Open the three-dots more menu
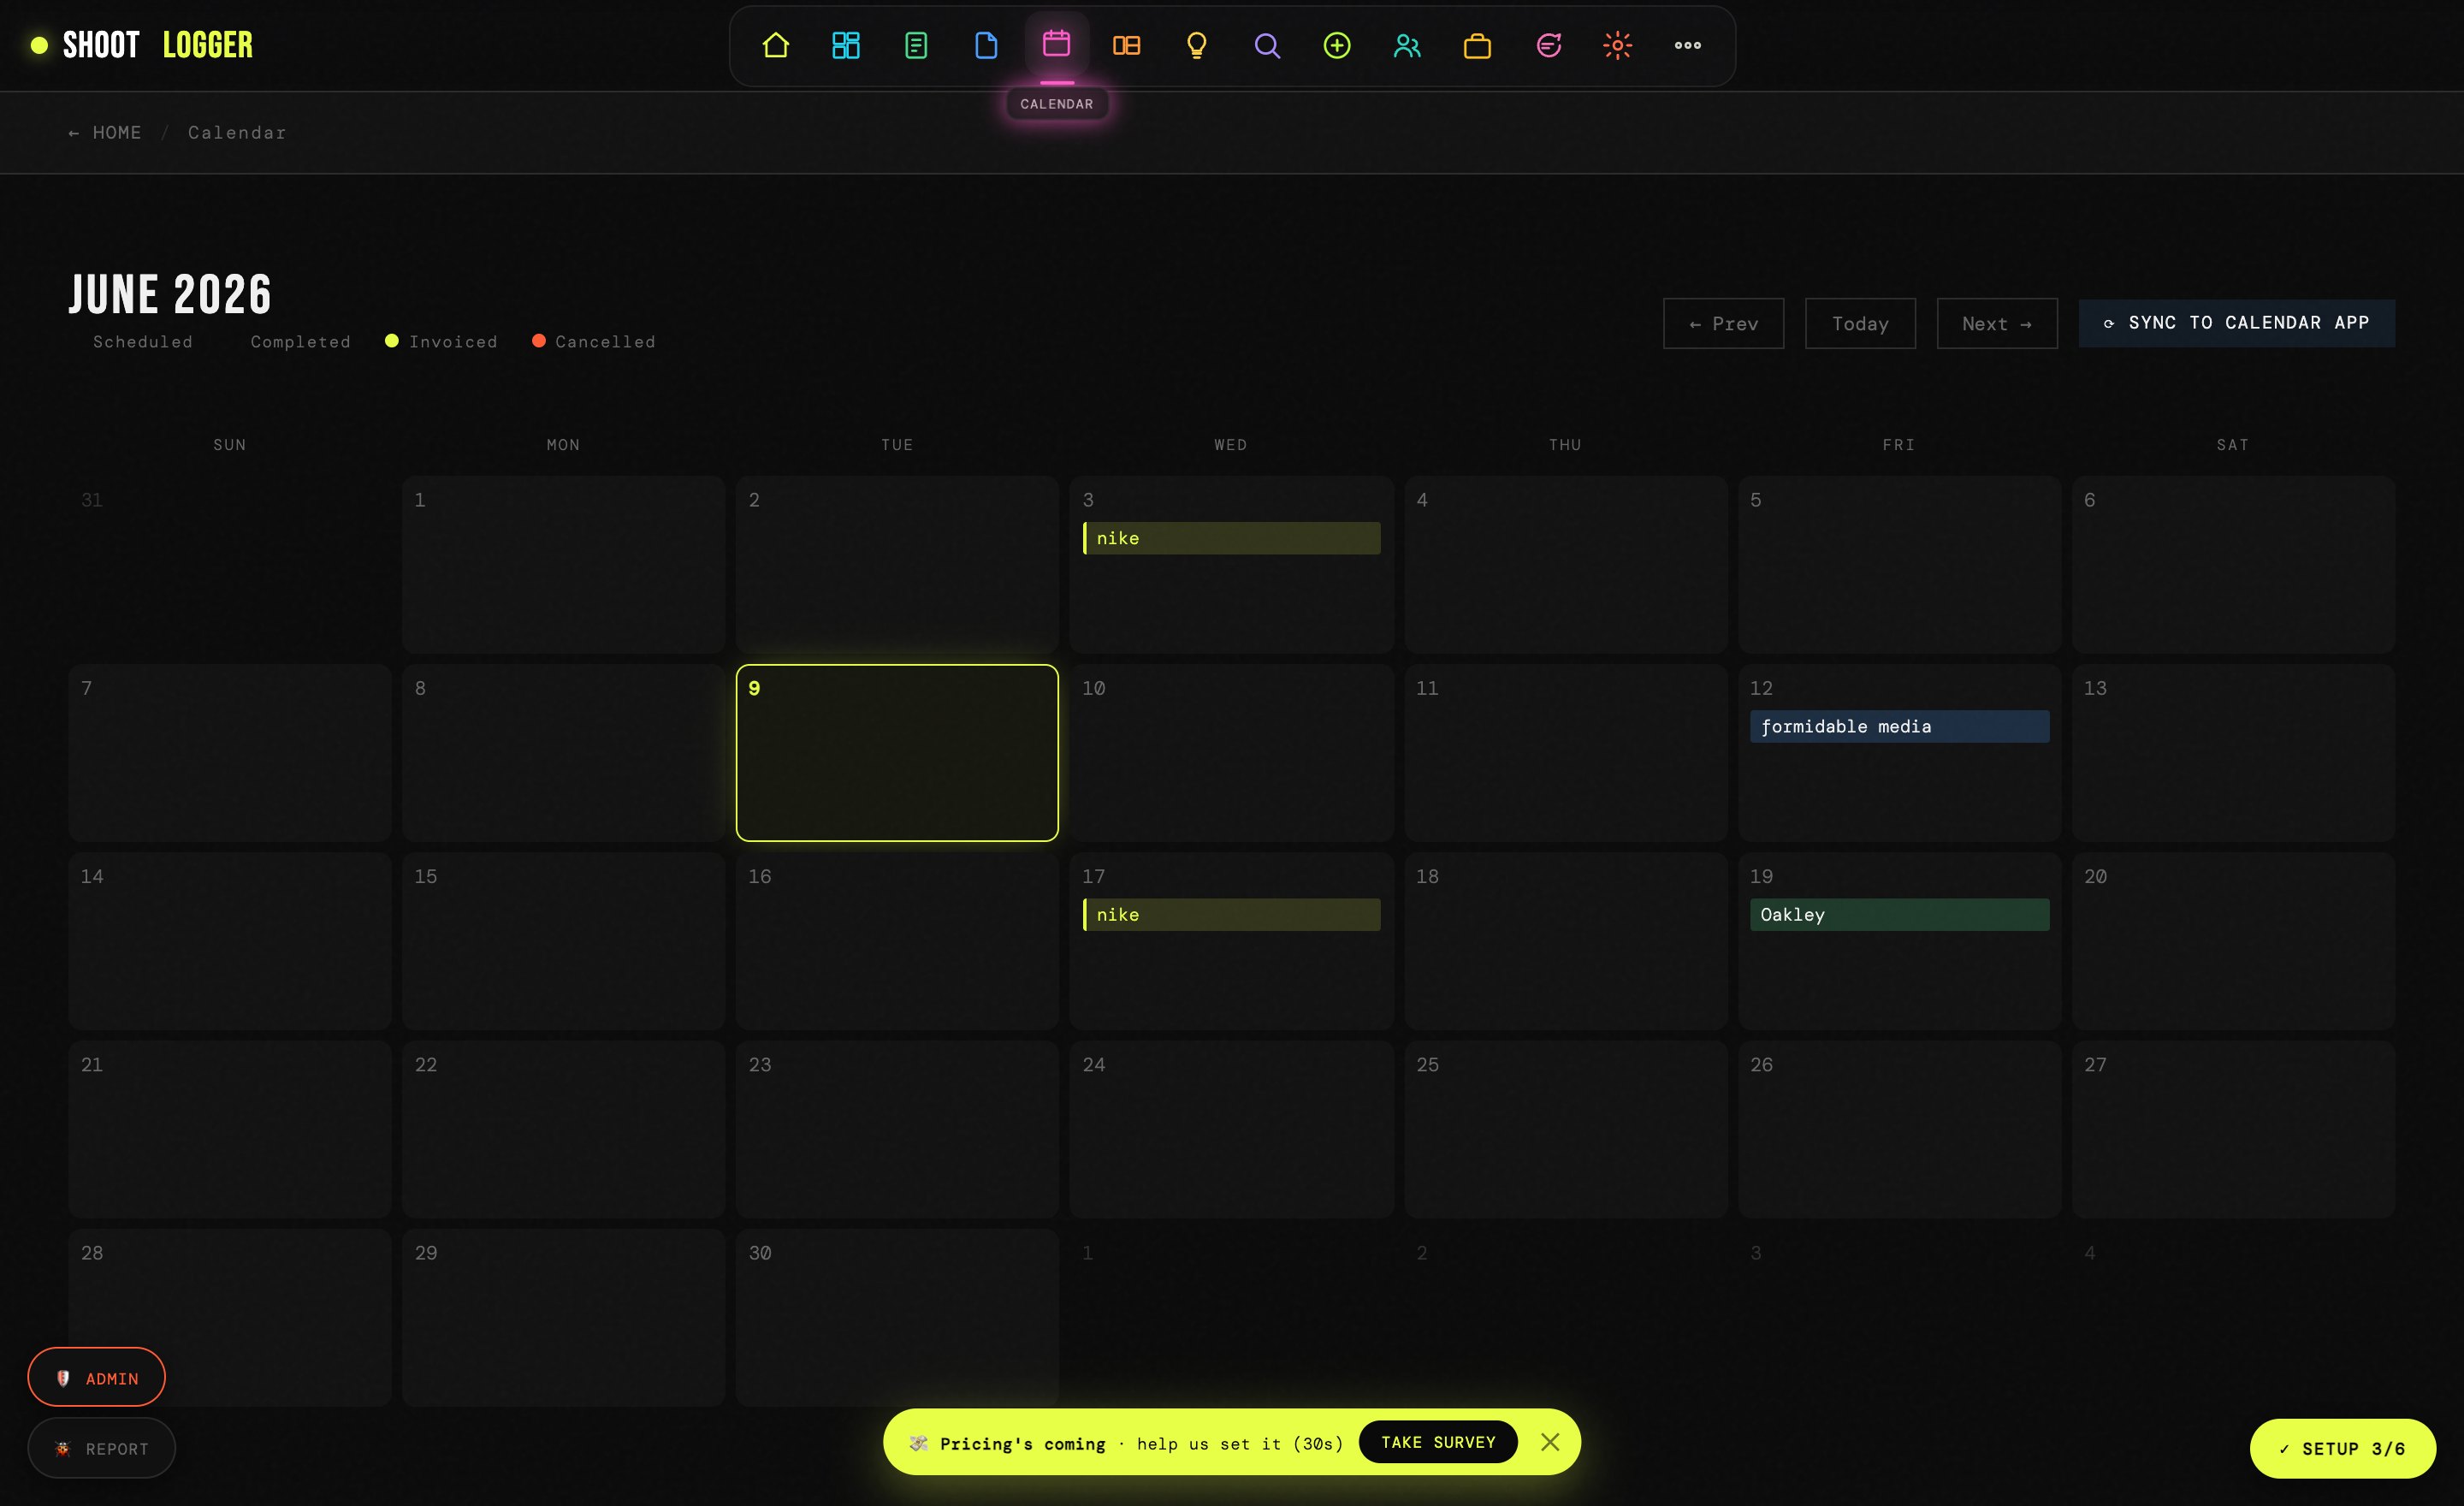2464x1506 pixels. tap(1688, 45)
